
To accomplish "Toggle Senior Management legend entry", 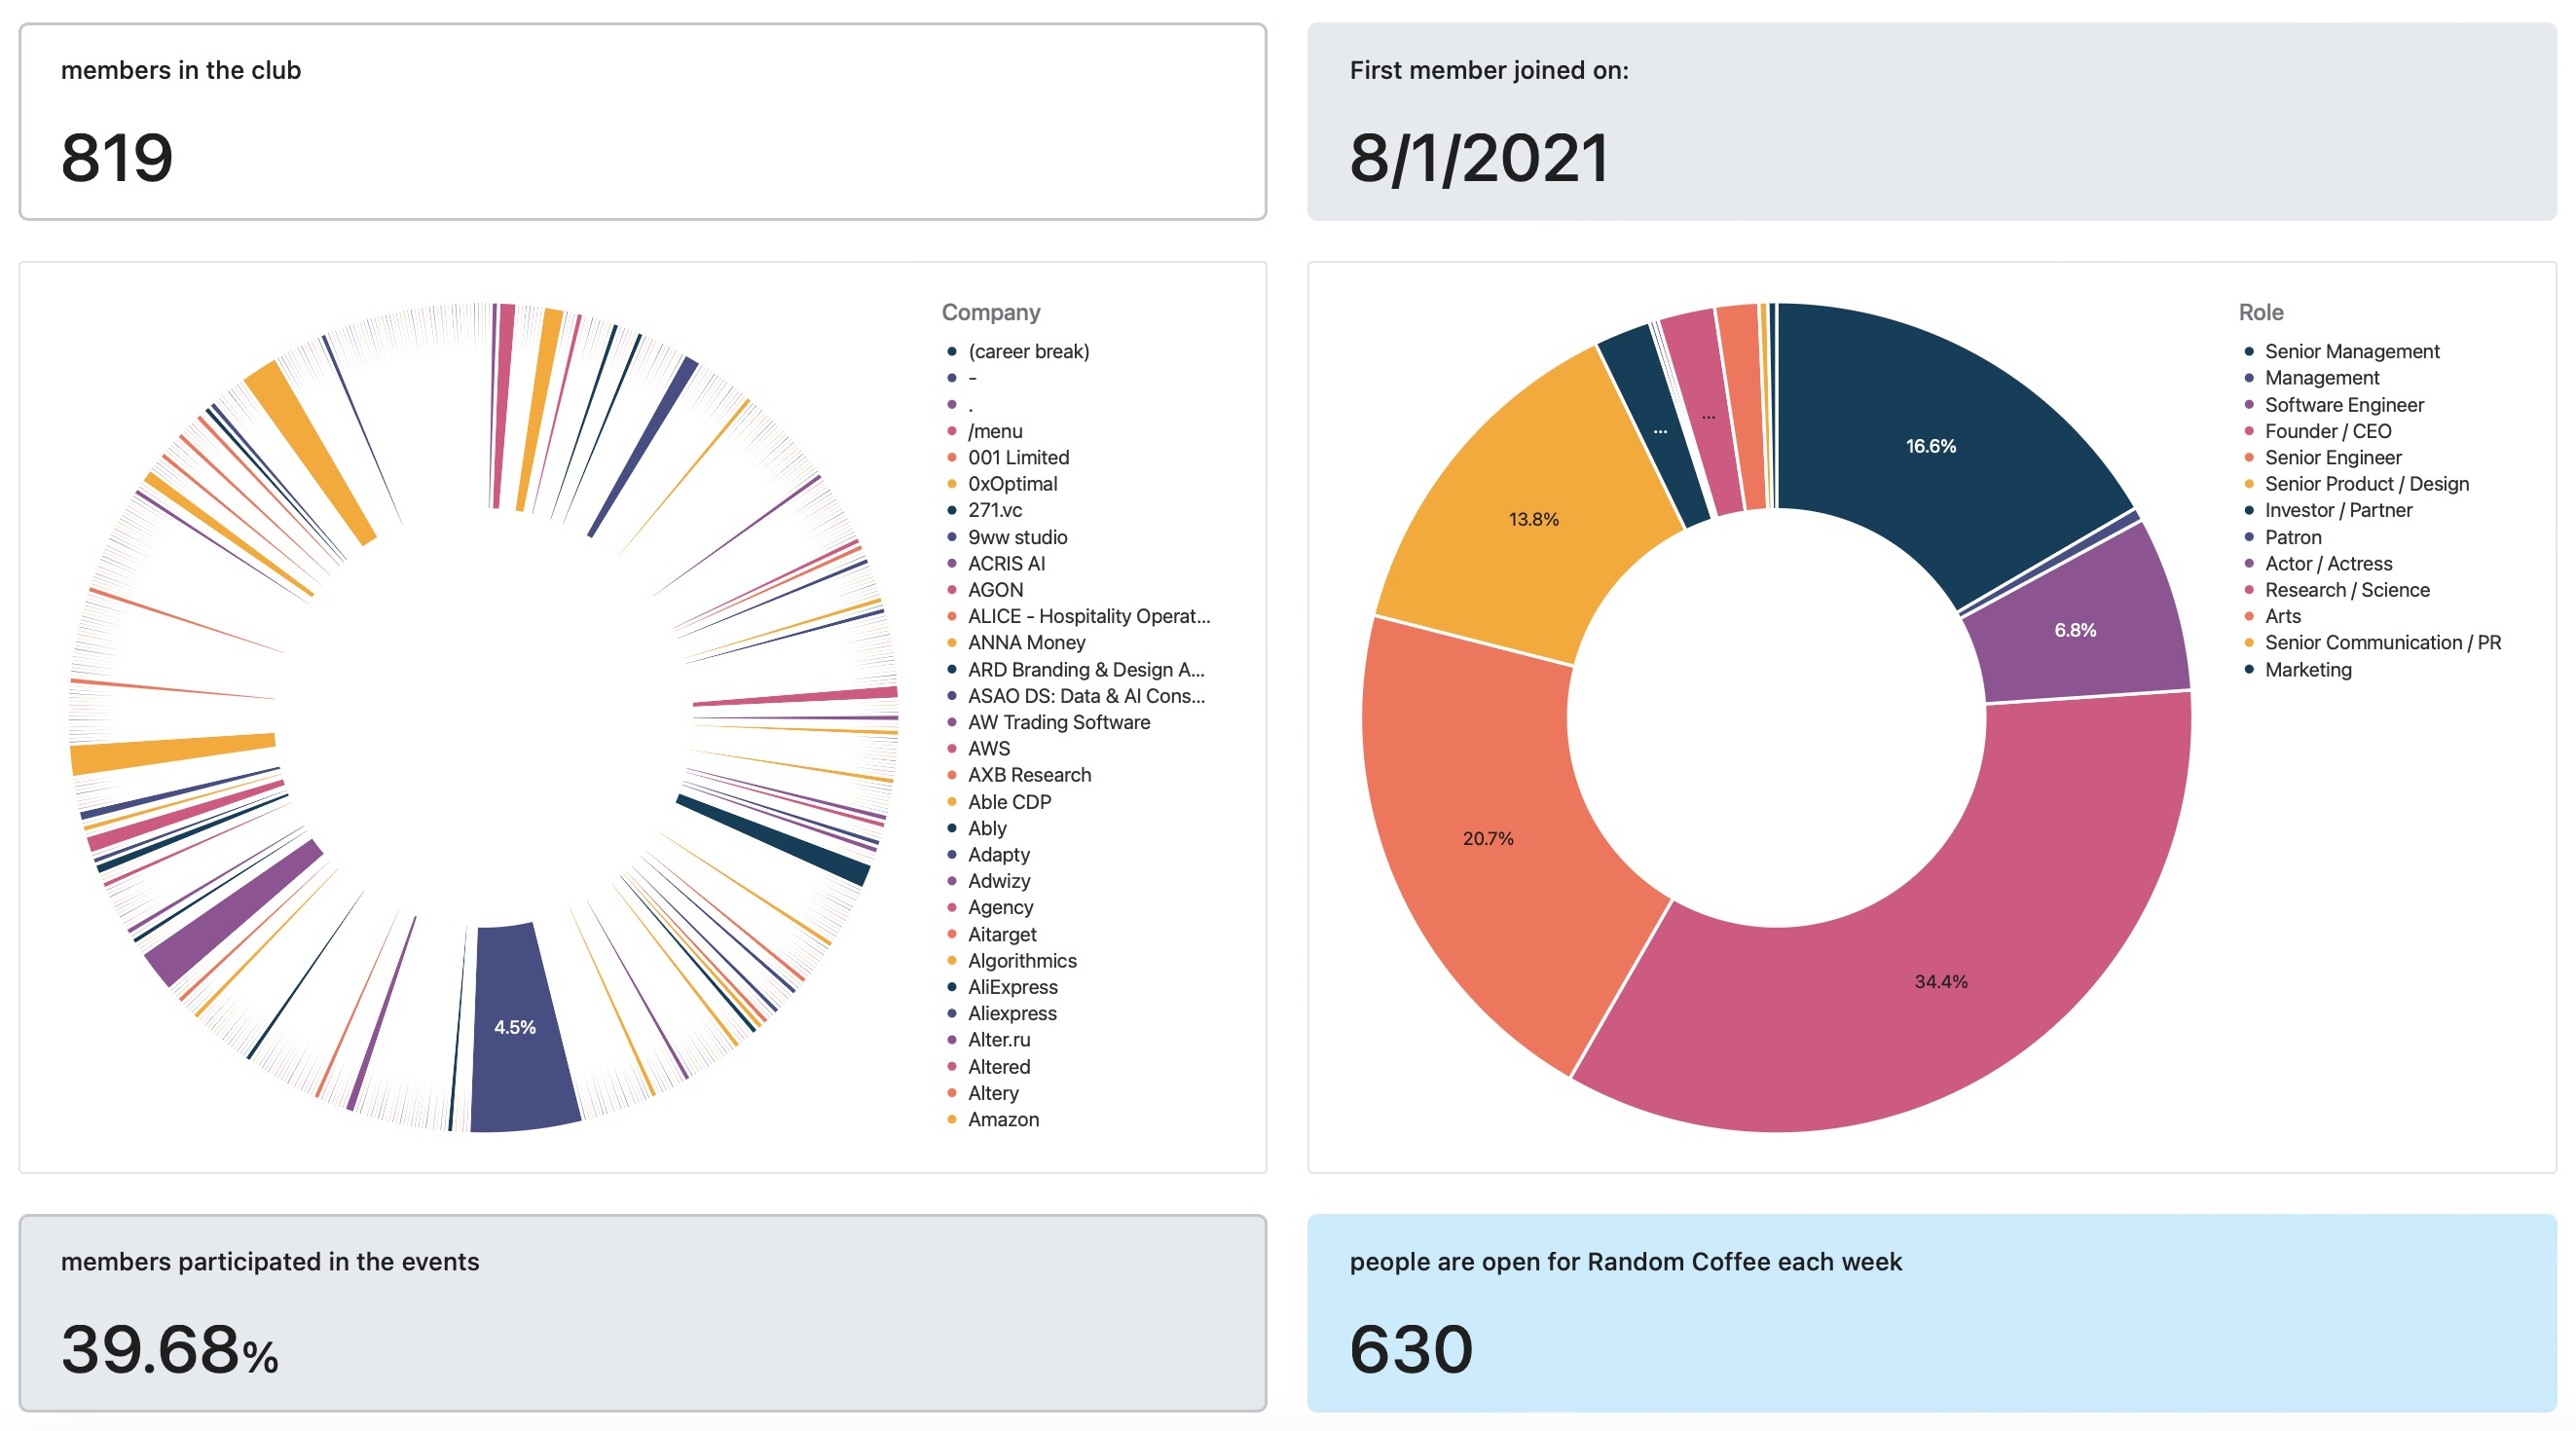I will [2341, 351].
